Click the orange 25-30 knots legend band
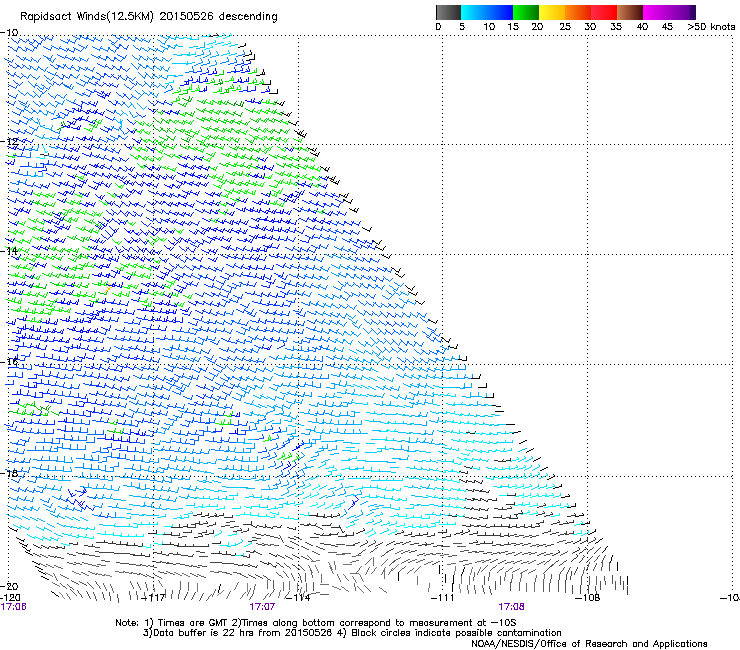The width and height of the screenshot is (740, 650). pos(578,12)
